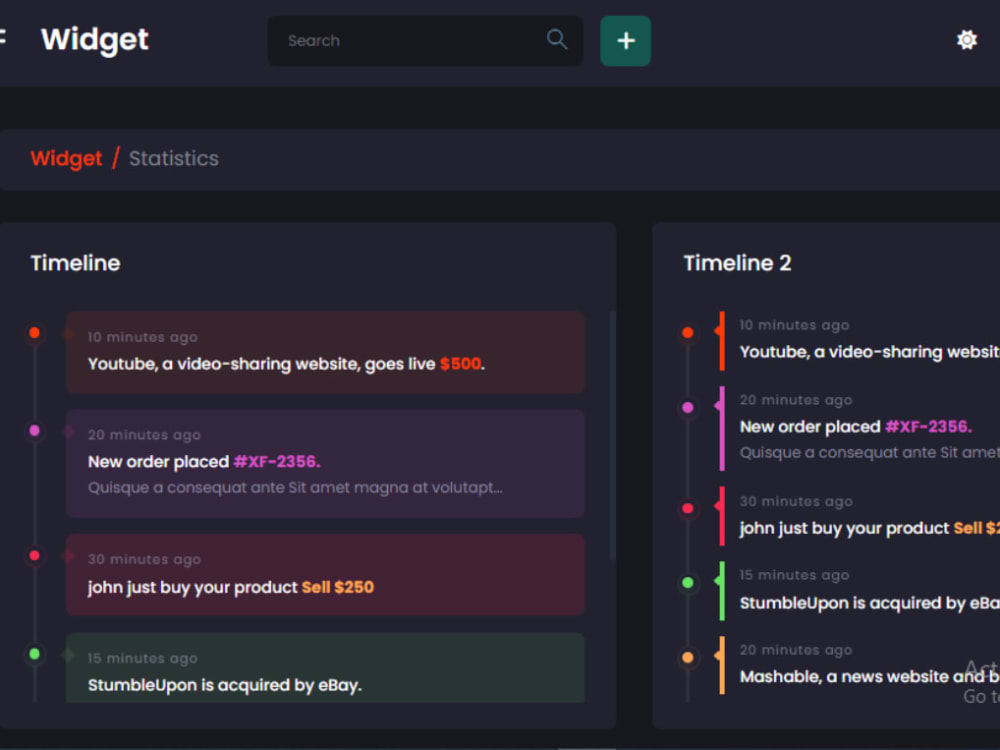
Task: Select red timeline dot for john entry in Timeline
Action: (x=34, y=555)
